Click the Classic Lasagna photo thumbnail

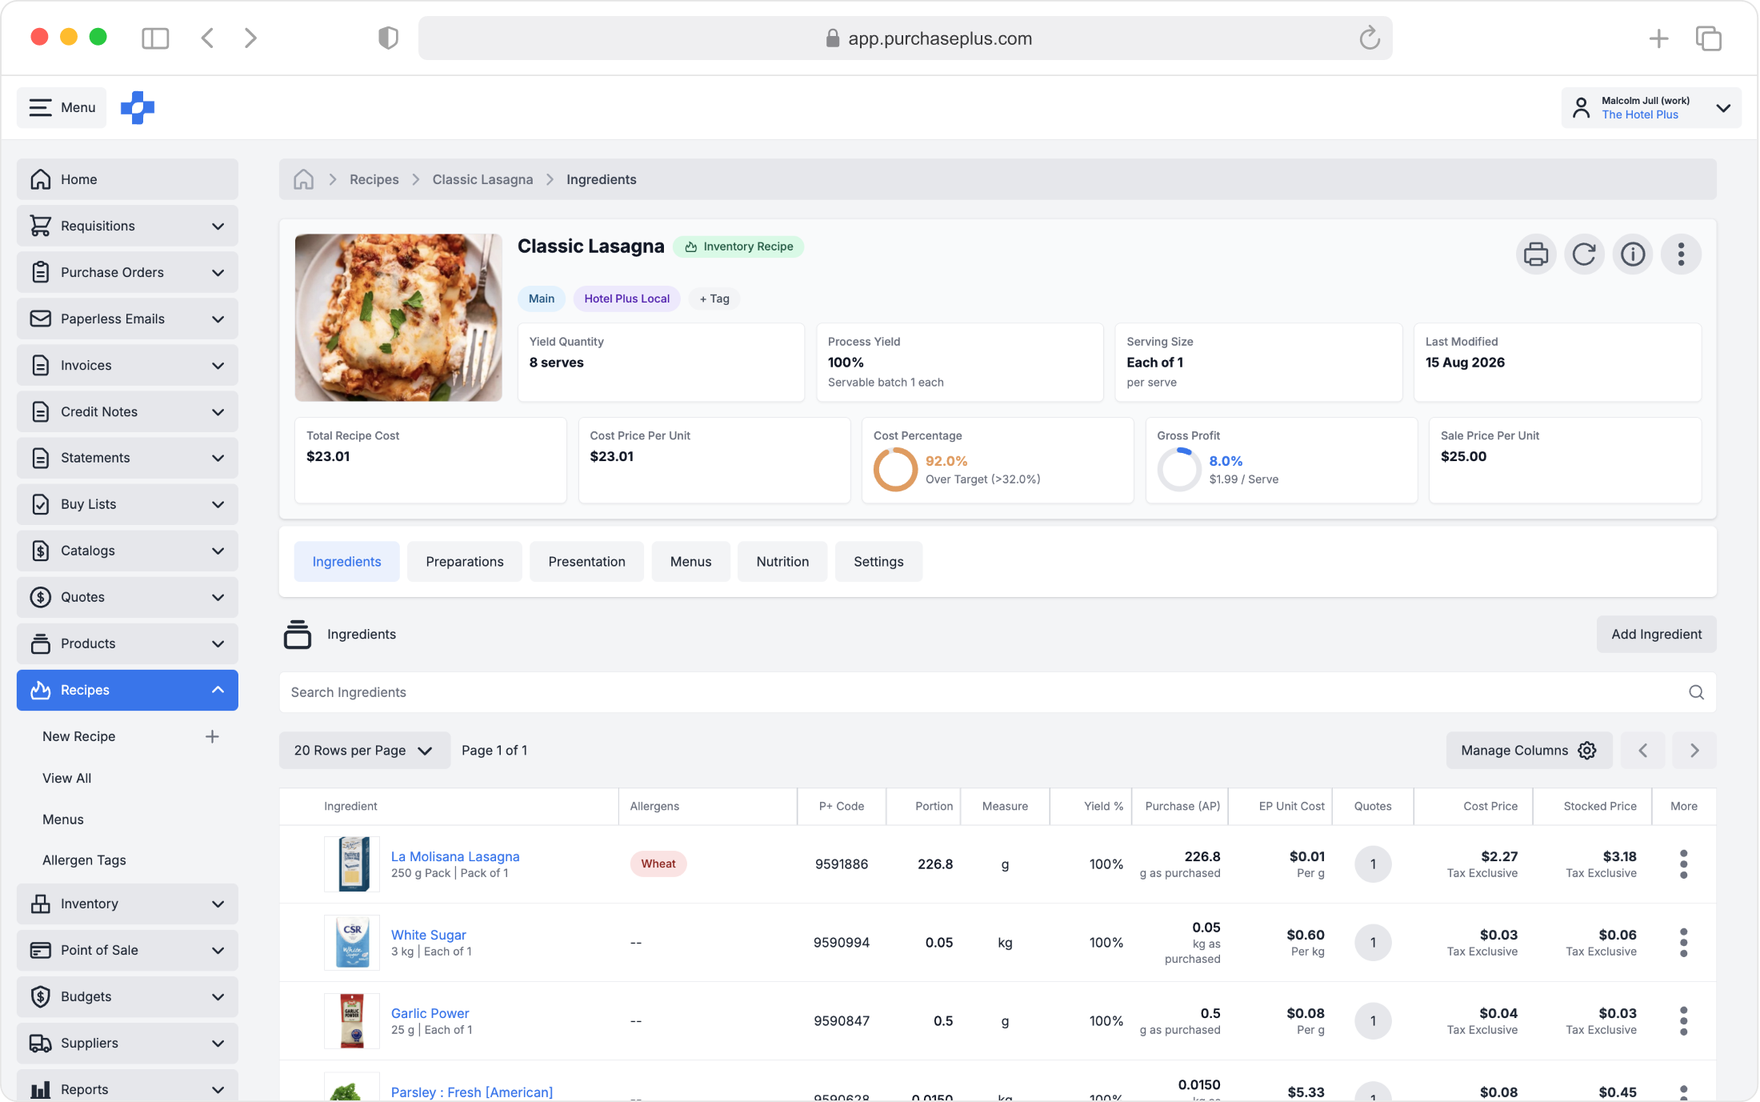coord(398,317)
